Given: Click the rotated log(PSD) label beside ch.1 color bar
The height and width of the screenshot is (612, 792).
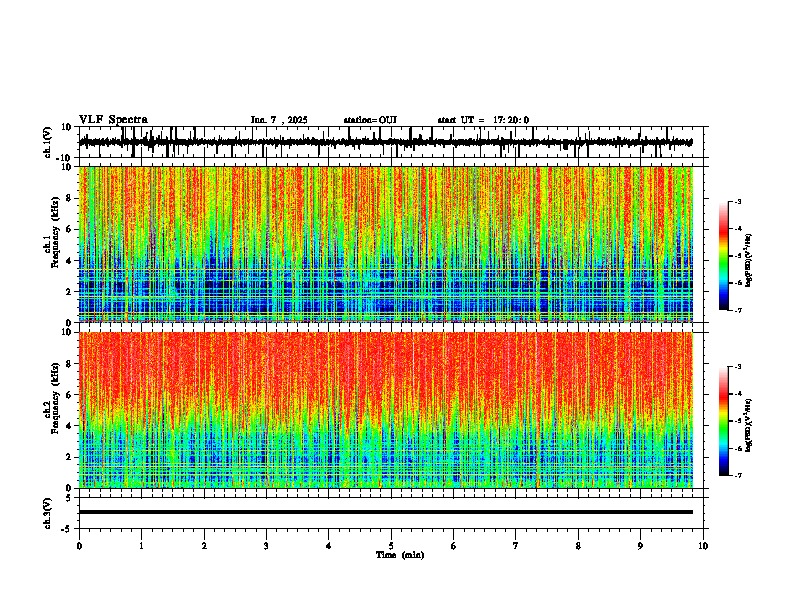Looking at the screenshot, I should [x=748, y=260].
